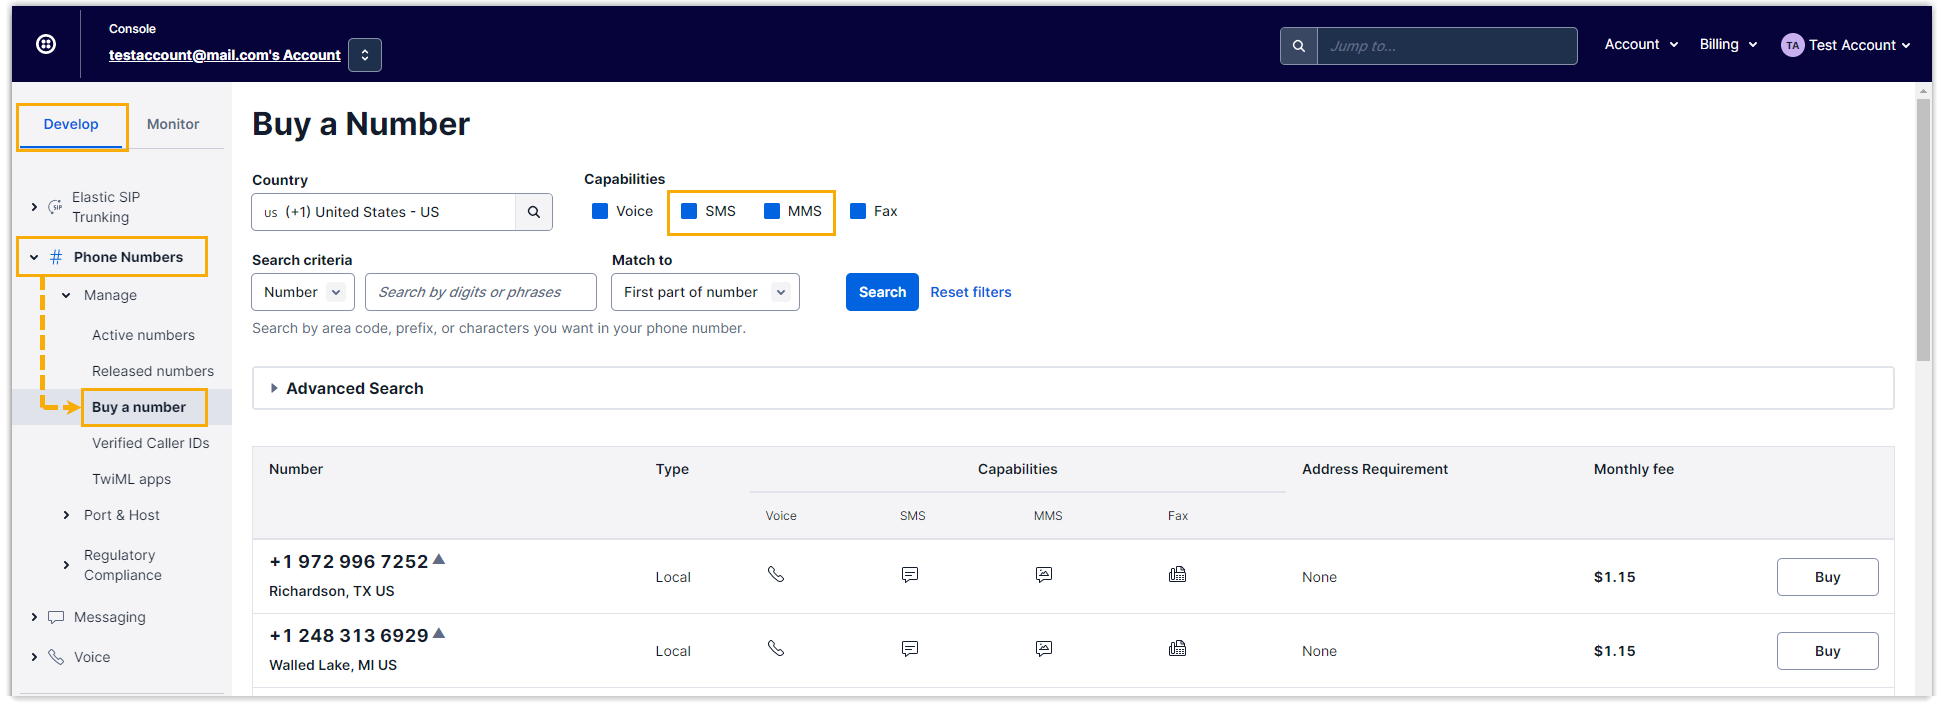
Task: Click the Twilio console home logo icon
Action: click(x=46, y=44)
